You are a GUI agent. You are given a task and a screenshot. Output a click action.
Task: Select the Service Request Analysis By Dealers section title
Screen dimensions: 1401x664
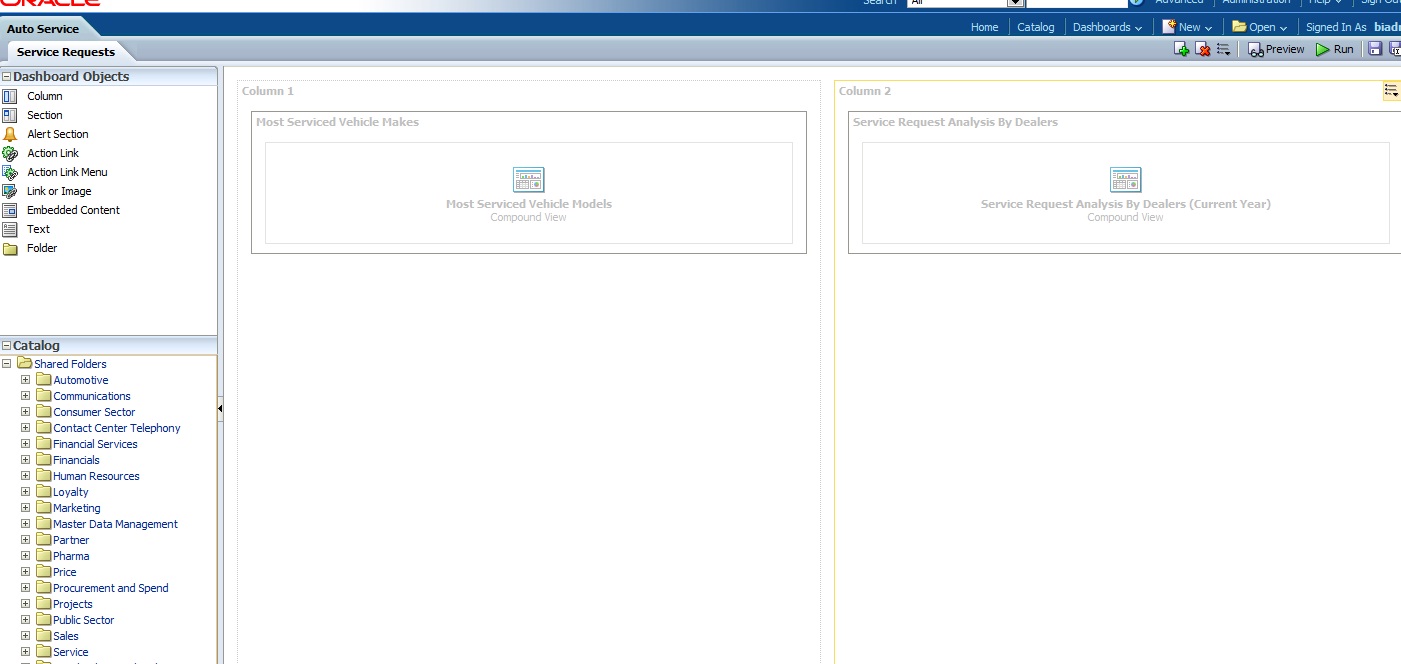(x=955, y=122)
